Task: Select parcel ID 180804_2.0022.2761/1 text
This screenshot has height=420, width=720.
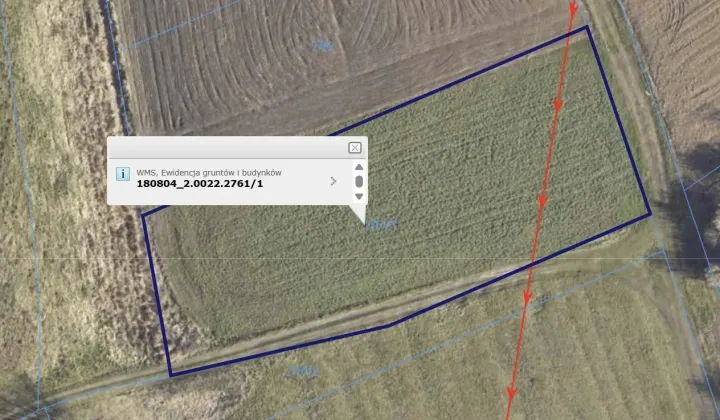Action: [x=200, y=184]
